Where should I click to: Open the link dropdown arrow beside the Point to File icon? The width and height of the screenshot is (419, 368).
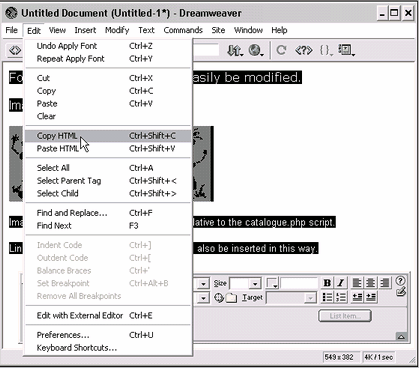click(x=204, y=298)
